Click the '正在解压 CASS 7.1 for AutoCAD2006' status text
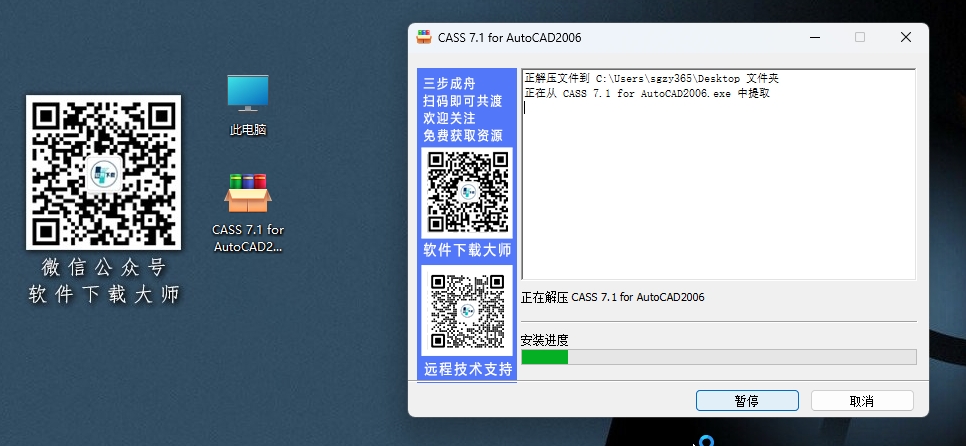The image size is (966, 446). tap(612, 297)
